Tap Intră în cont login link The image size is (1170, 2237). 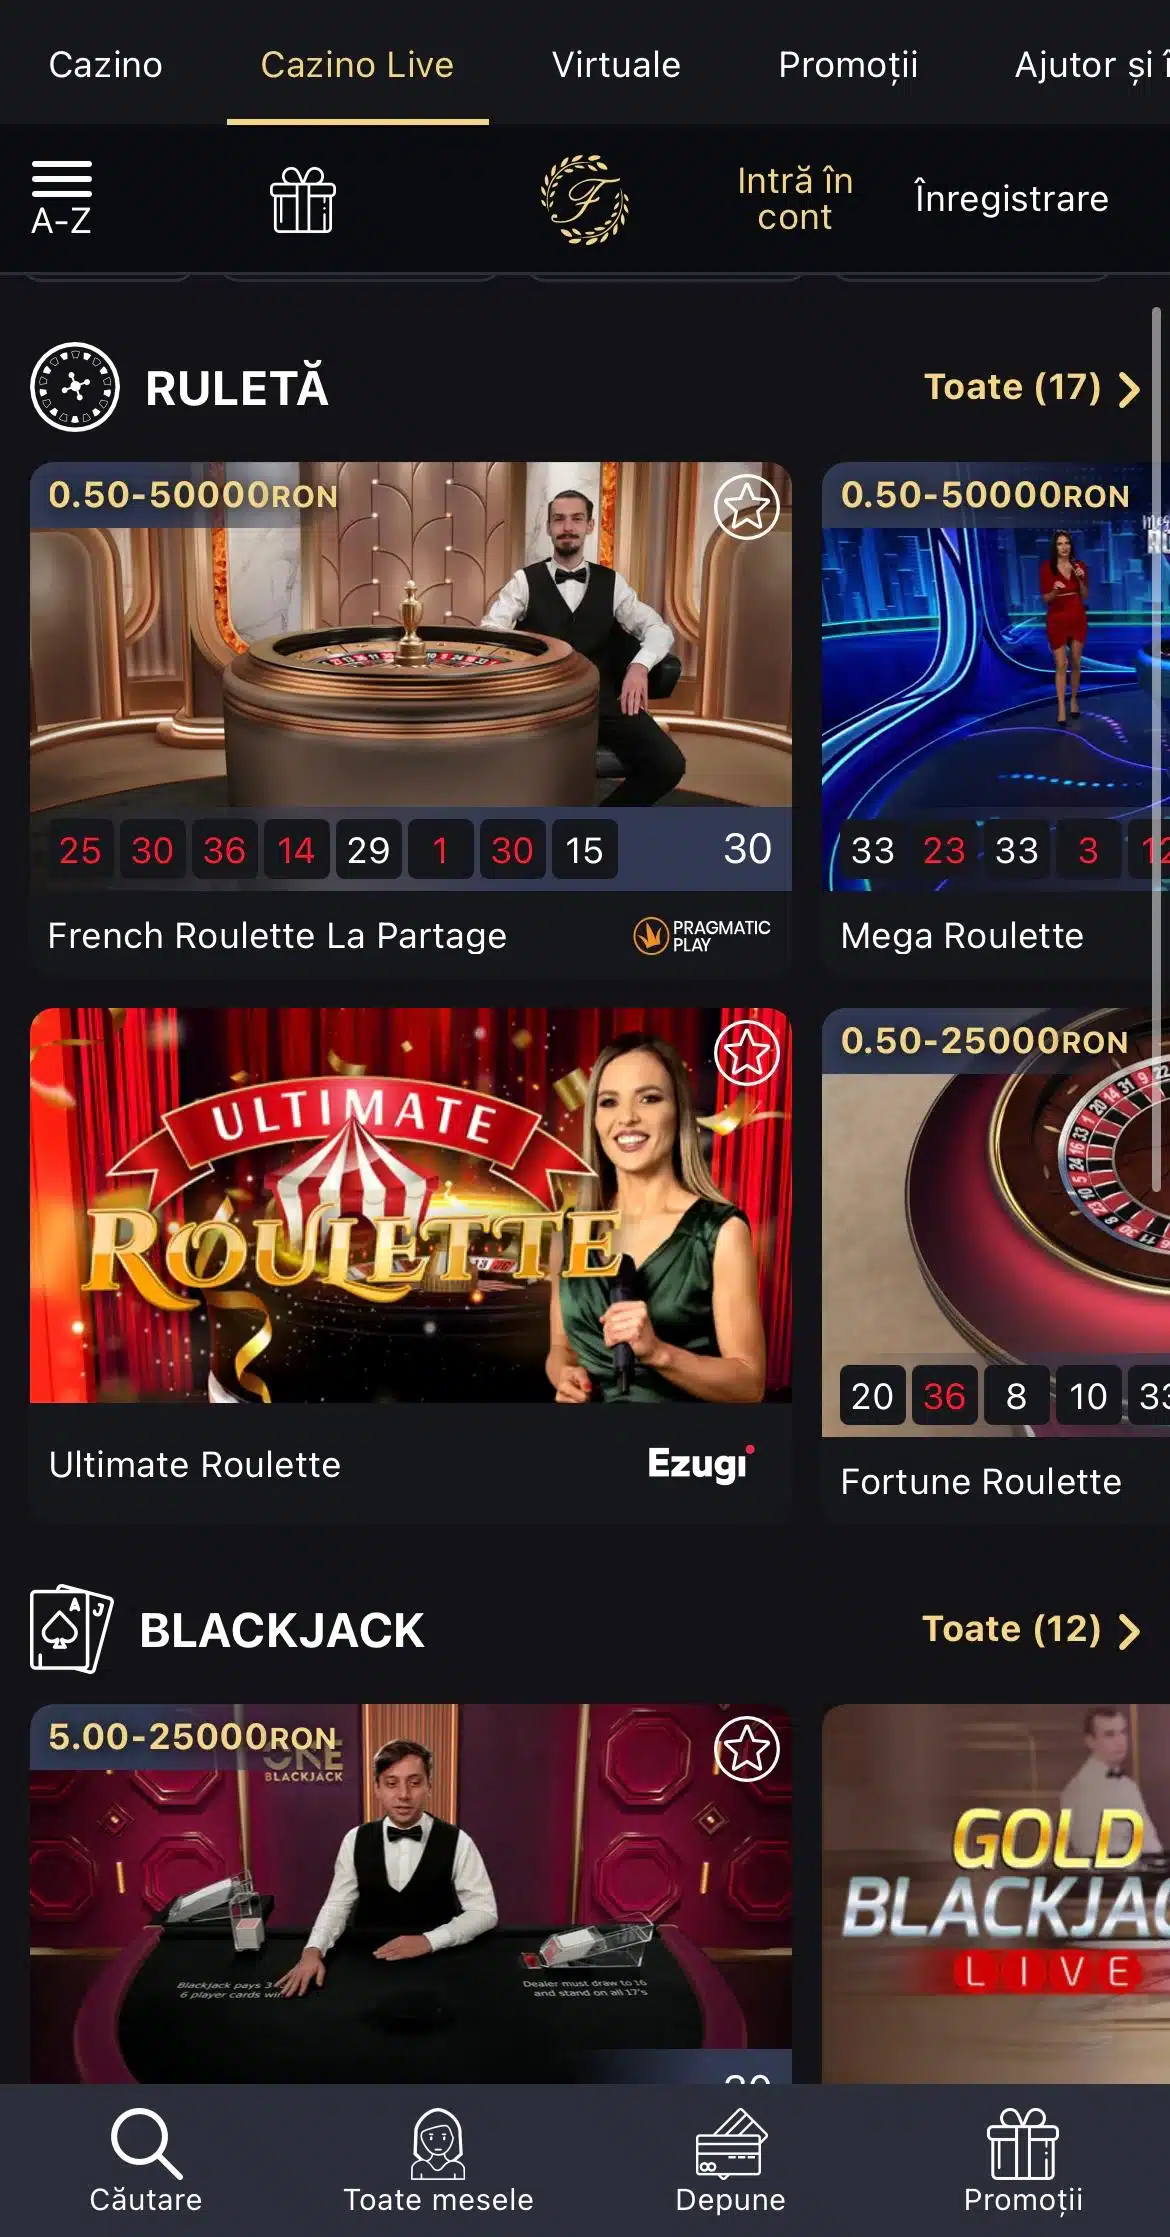tap(795, 199)
